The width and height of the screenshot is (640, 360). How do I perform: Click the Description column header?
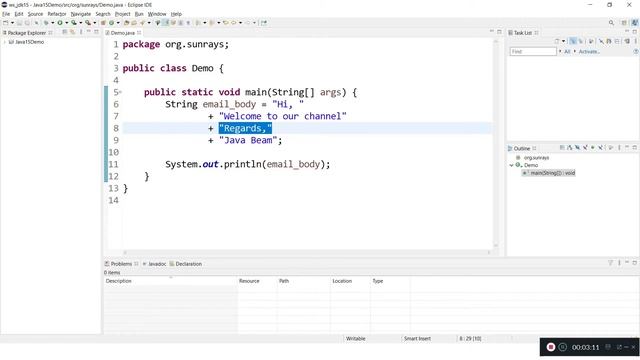pyautogui.click(x=171, y=281)
